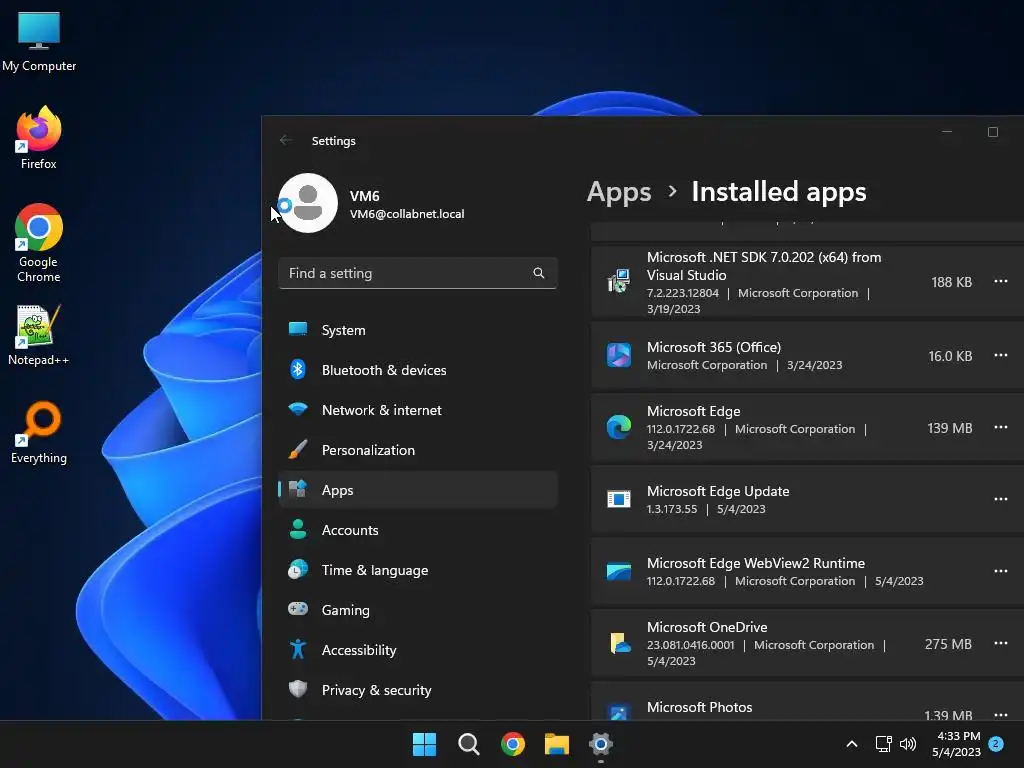1024x768 pixels.
Task: Open the Accessibility category
Action: point(418,650)
